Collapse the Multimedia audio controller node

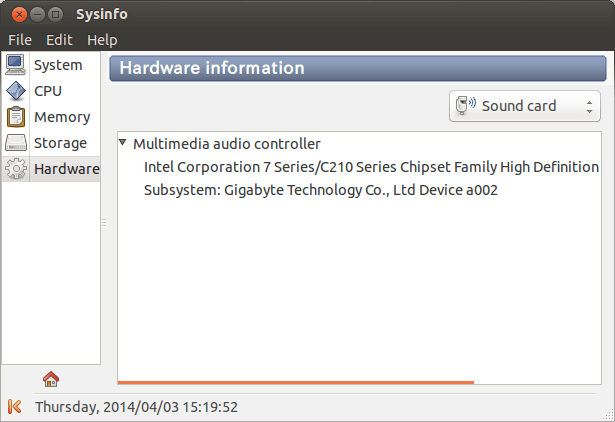coord(123,143)
